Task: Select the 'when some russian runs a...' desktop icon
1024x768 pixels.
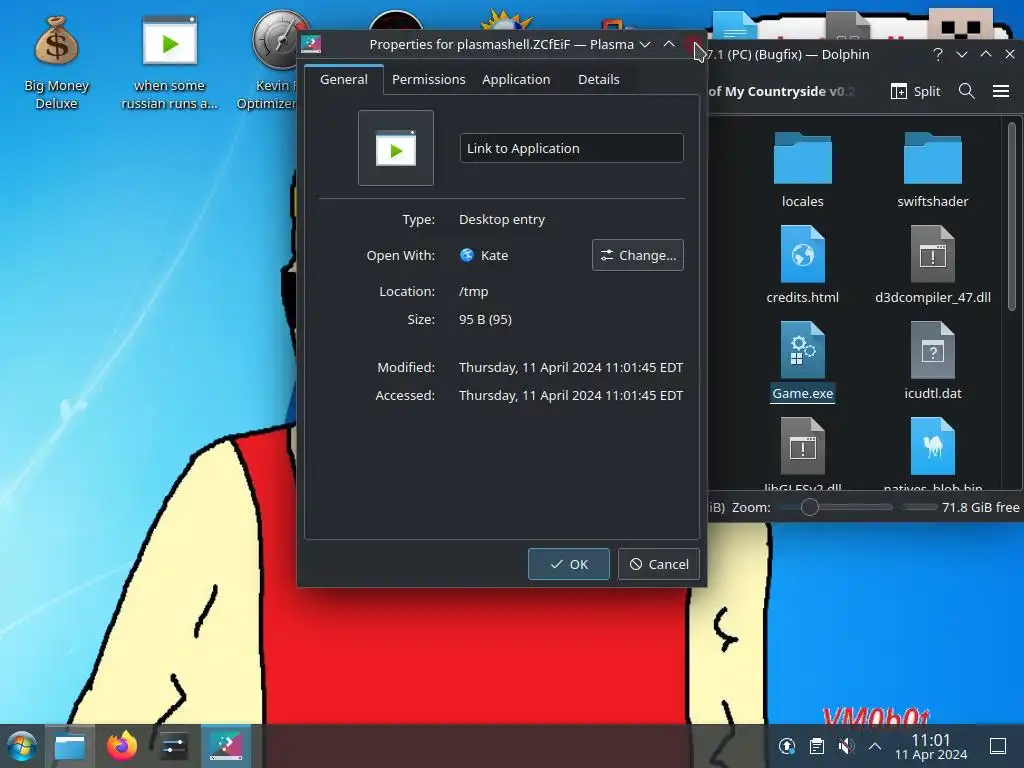Action: (169, 62)
